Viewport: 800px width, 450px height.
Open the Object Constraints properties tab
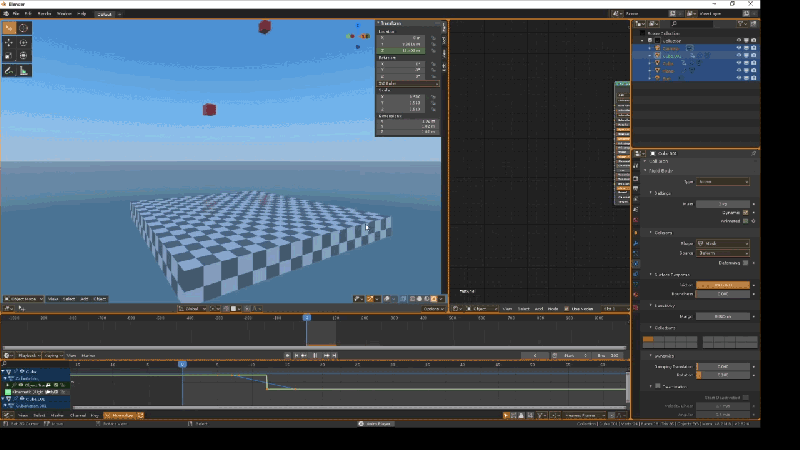(x=636, y=274)
